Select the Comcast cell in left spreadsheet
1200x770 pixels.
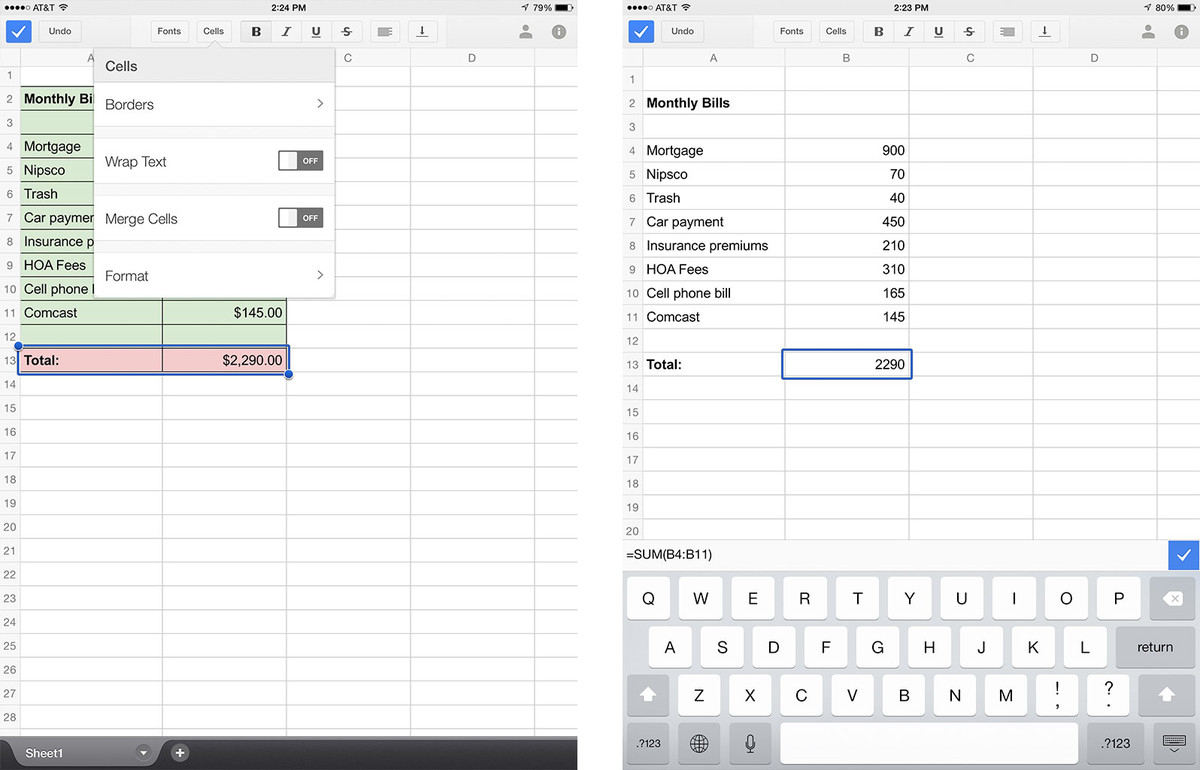91,313
